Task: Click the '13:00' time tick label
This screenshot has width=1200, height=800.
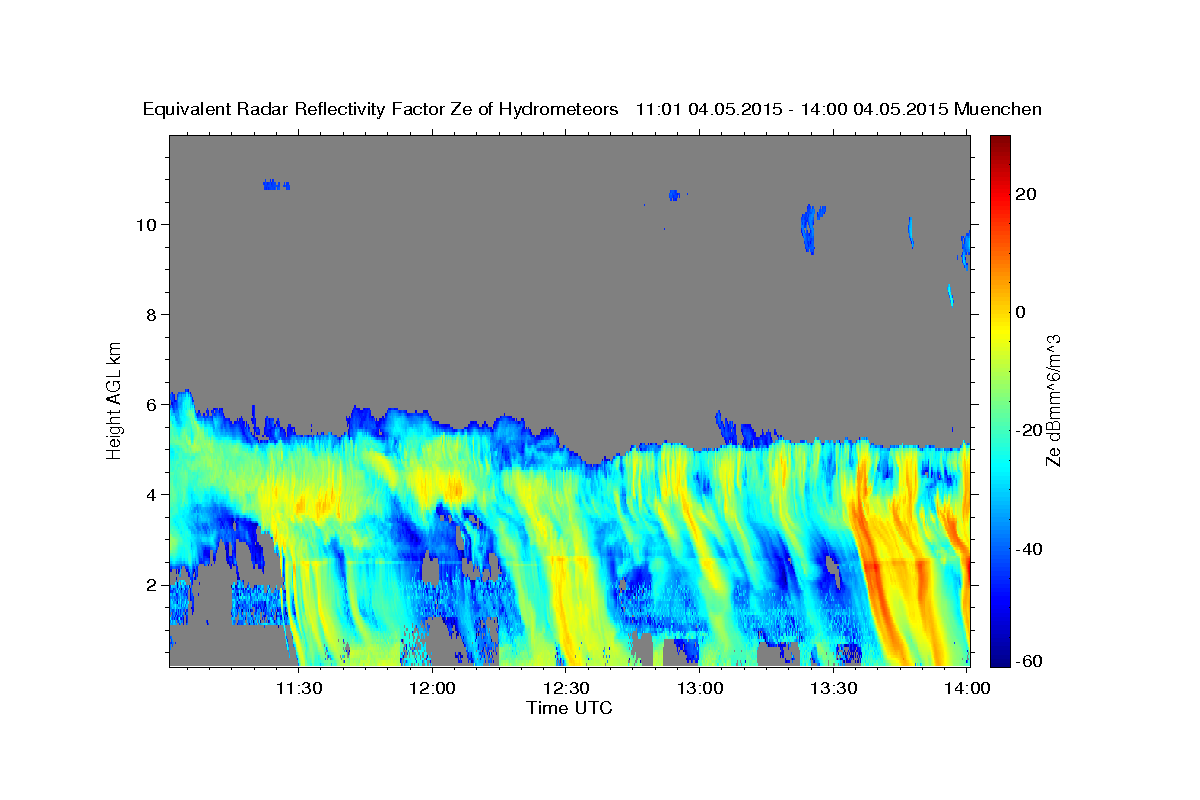Action: pos(700,688)
